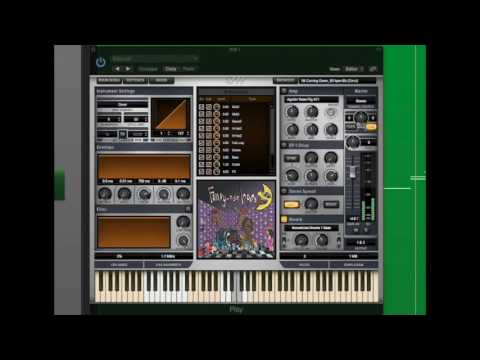
Task: Toggle the plugin power bypass button
Action: click(x=101, y=62)
